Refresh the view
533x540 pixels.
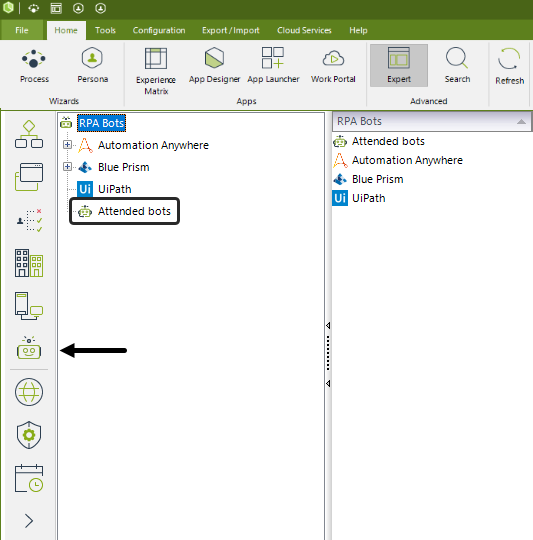pyautogui.click(x=509, y=67)
